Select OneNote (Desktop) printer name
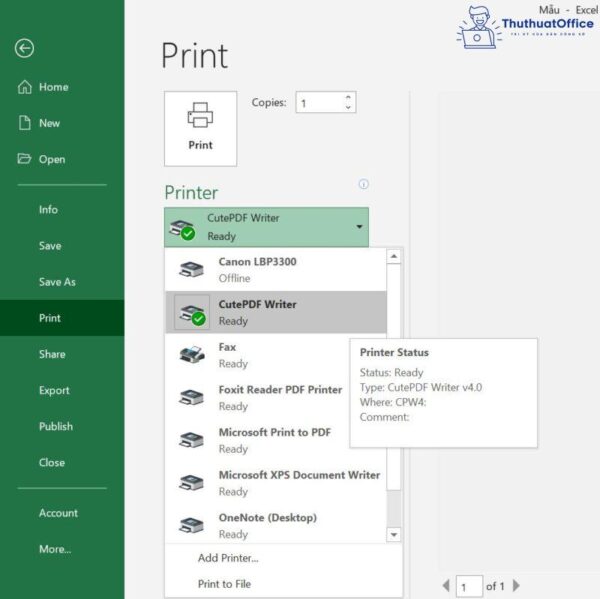The height and width of the screenshot is (599, 600). 268,518
